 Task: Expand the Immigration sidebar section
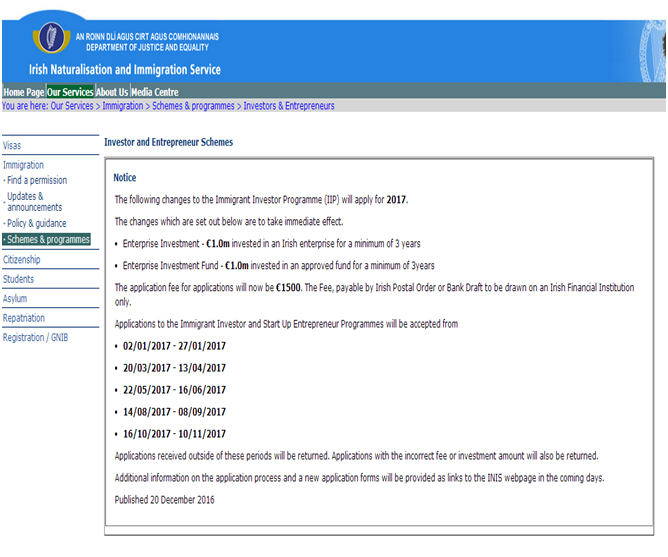24,165
